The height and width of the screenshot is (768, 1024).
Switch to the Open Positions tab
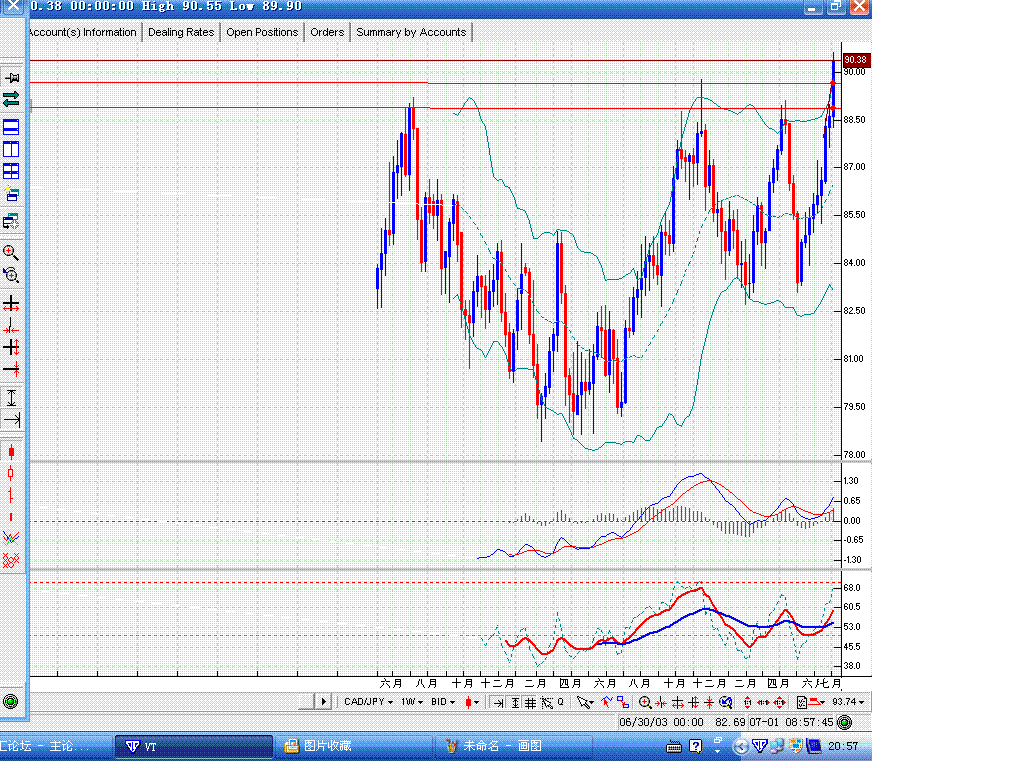pyautogui.click(x=262, y=32)
